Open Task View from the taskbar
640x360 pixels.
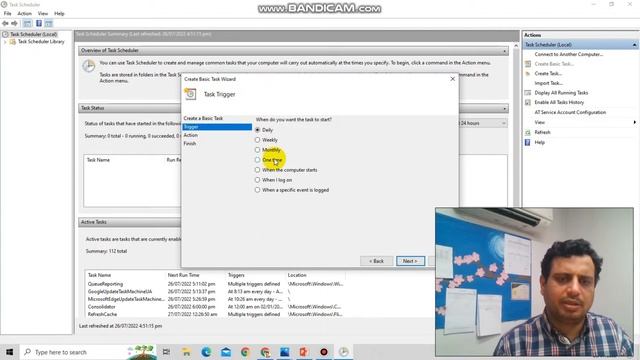166,352
